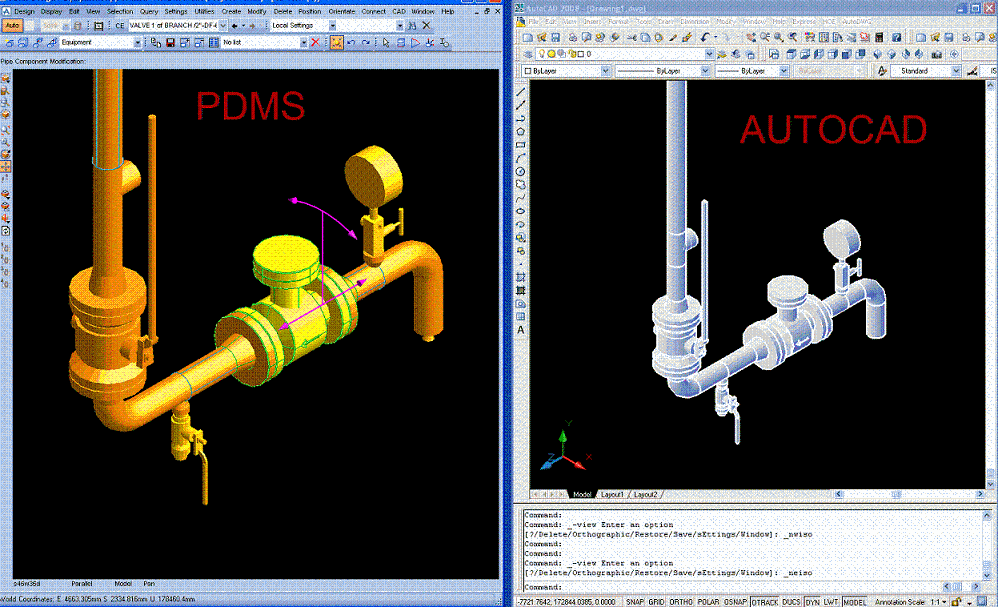Toggle GRID display in AutoCAD status bar
The width and height of the screenshot is (998, 607).
(656, 602)
